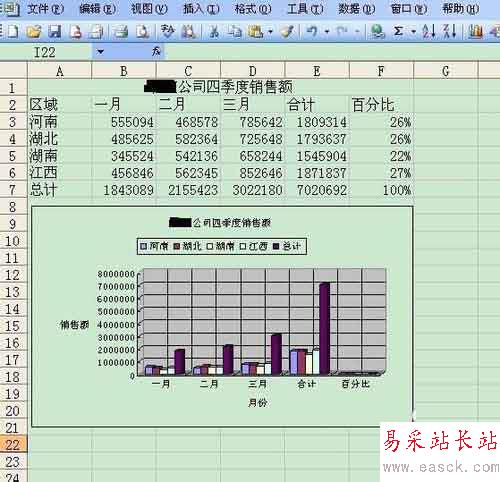500x482 pixels.
Task: Expand the Paste options dropdown arrow
Action: [x=270, y=32]
